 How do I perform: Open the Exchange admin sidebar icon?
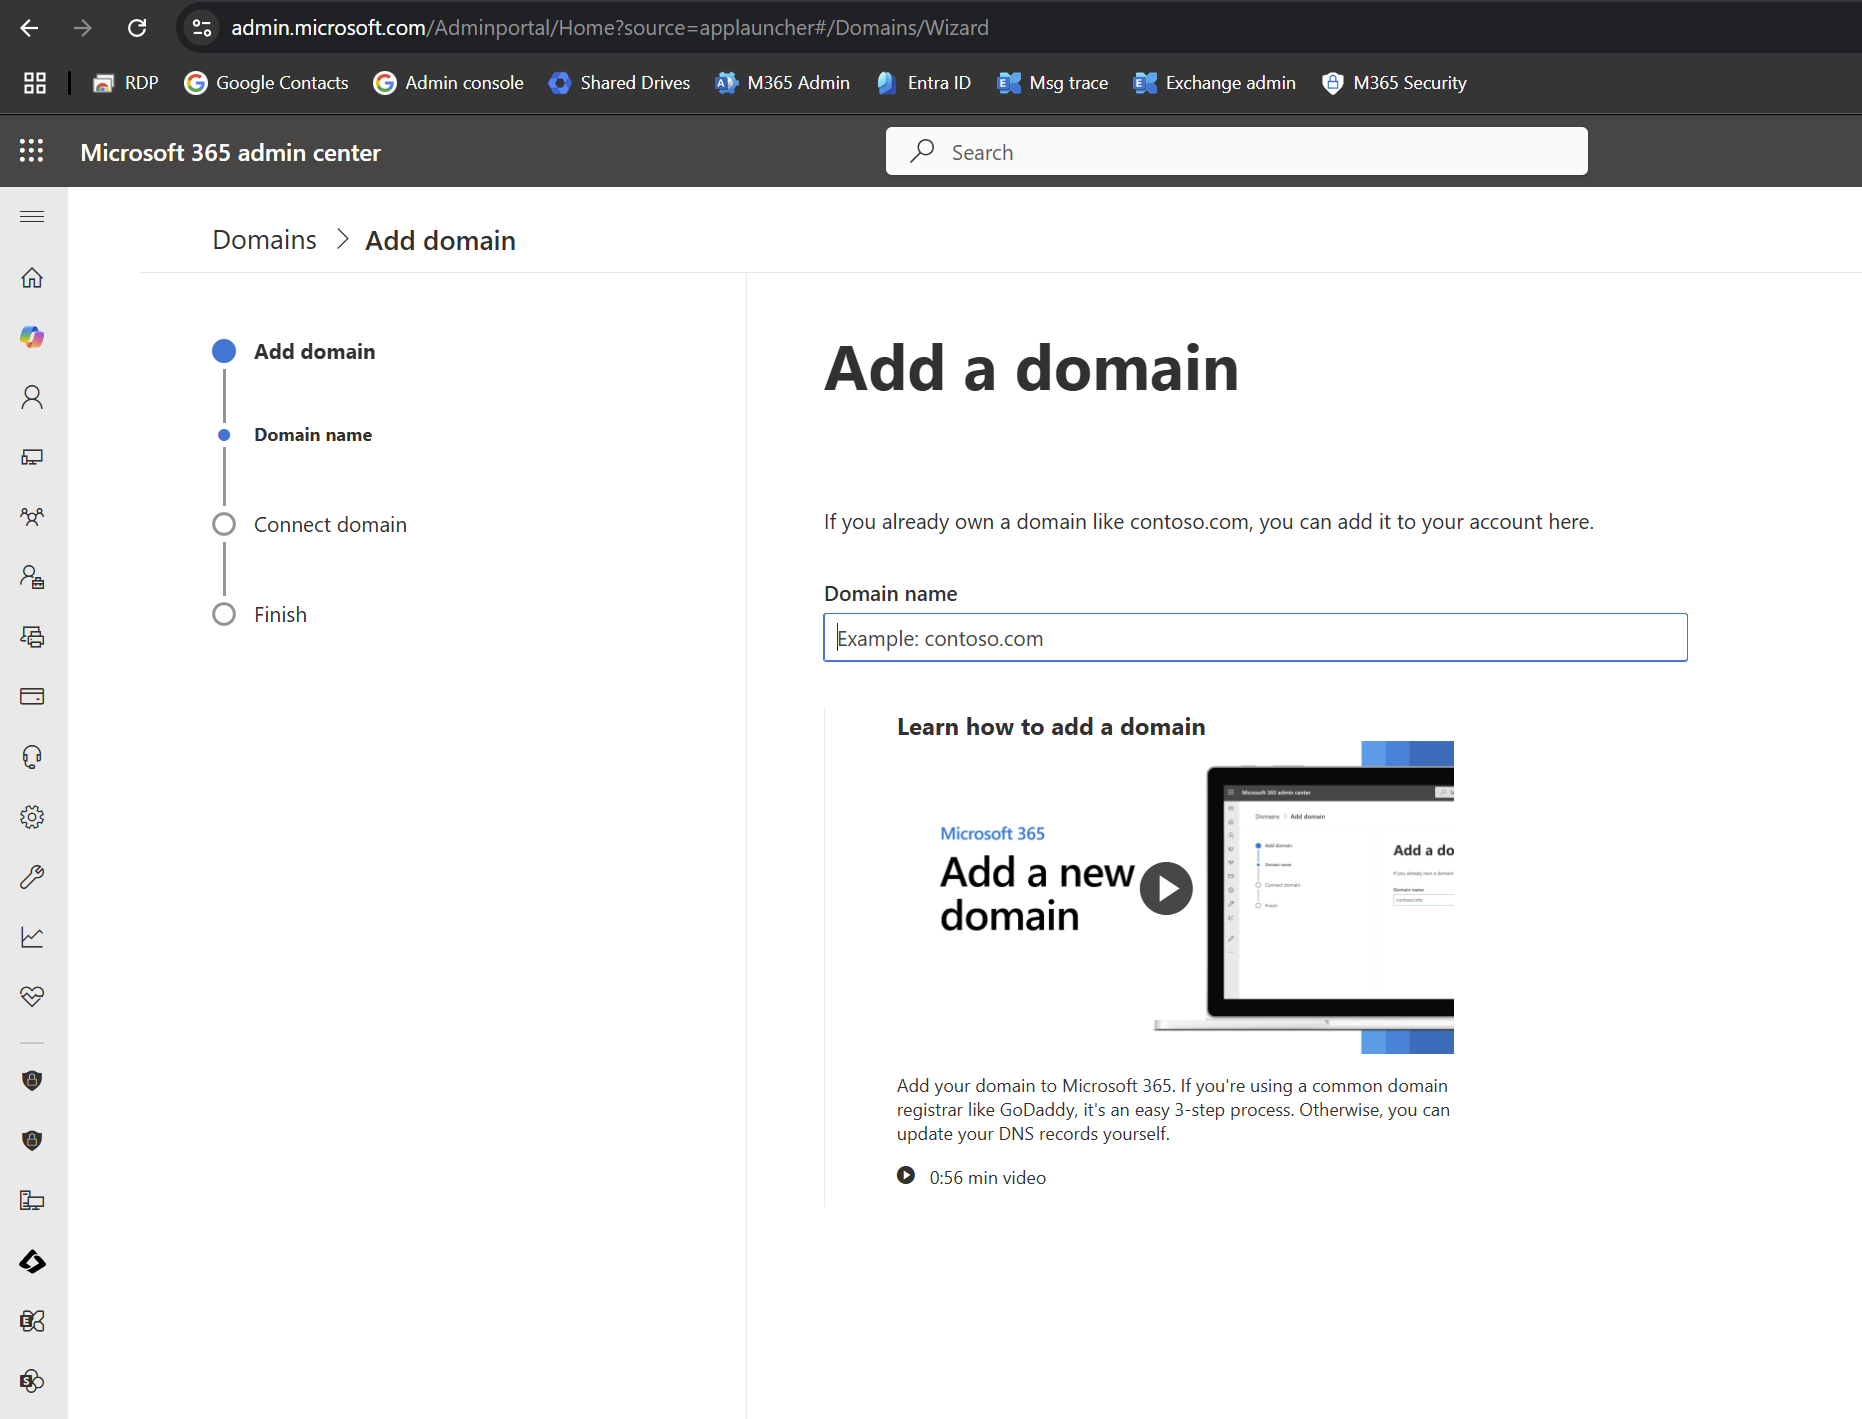32,1321
